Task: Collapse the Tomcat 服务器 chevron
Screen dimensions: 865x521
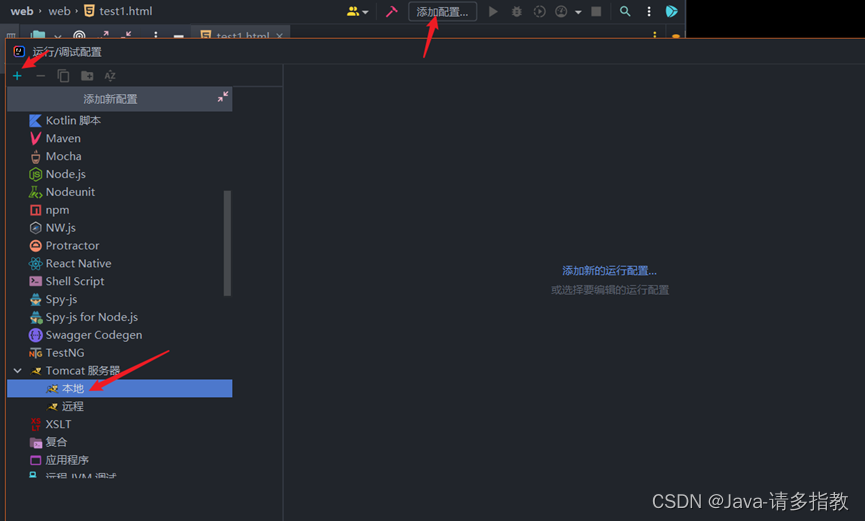Action: point(18,370)
